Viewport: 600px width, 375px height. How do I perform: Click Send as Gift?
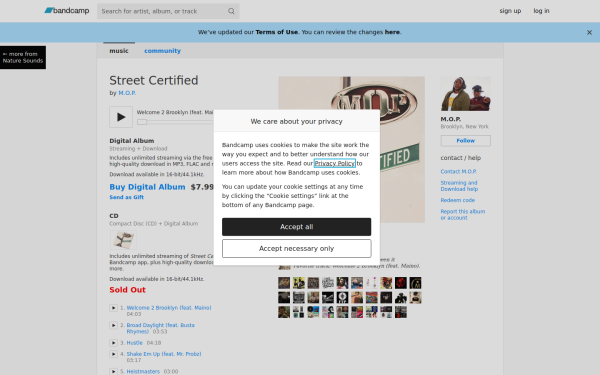(127, 197)
